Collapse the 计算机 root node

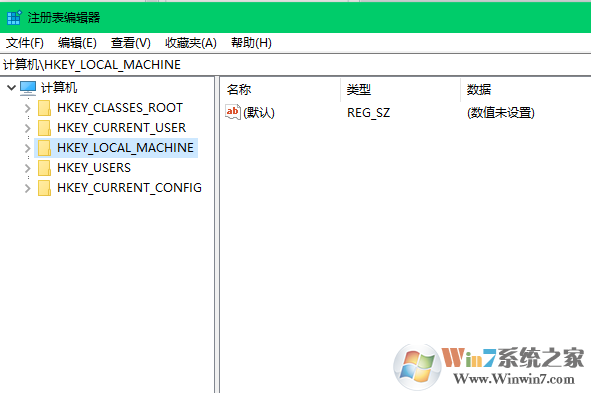11,88
